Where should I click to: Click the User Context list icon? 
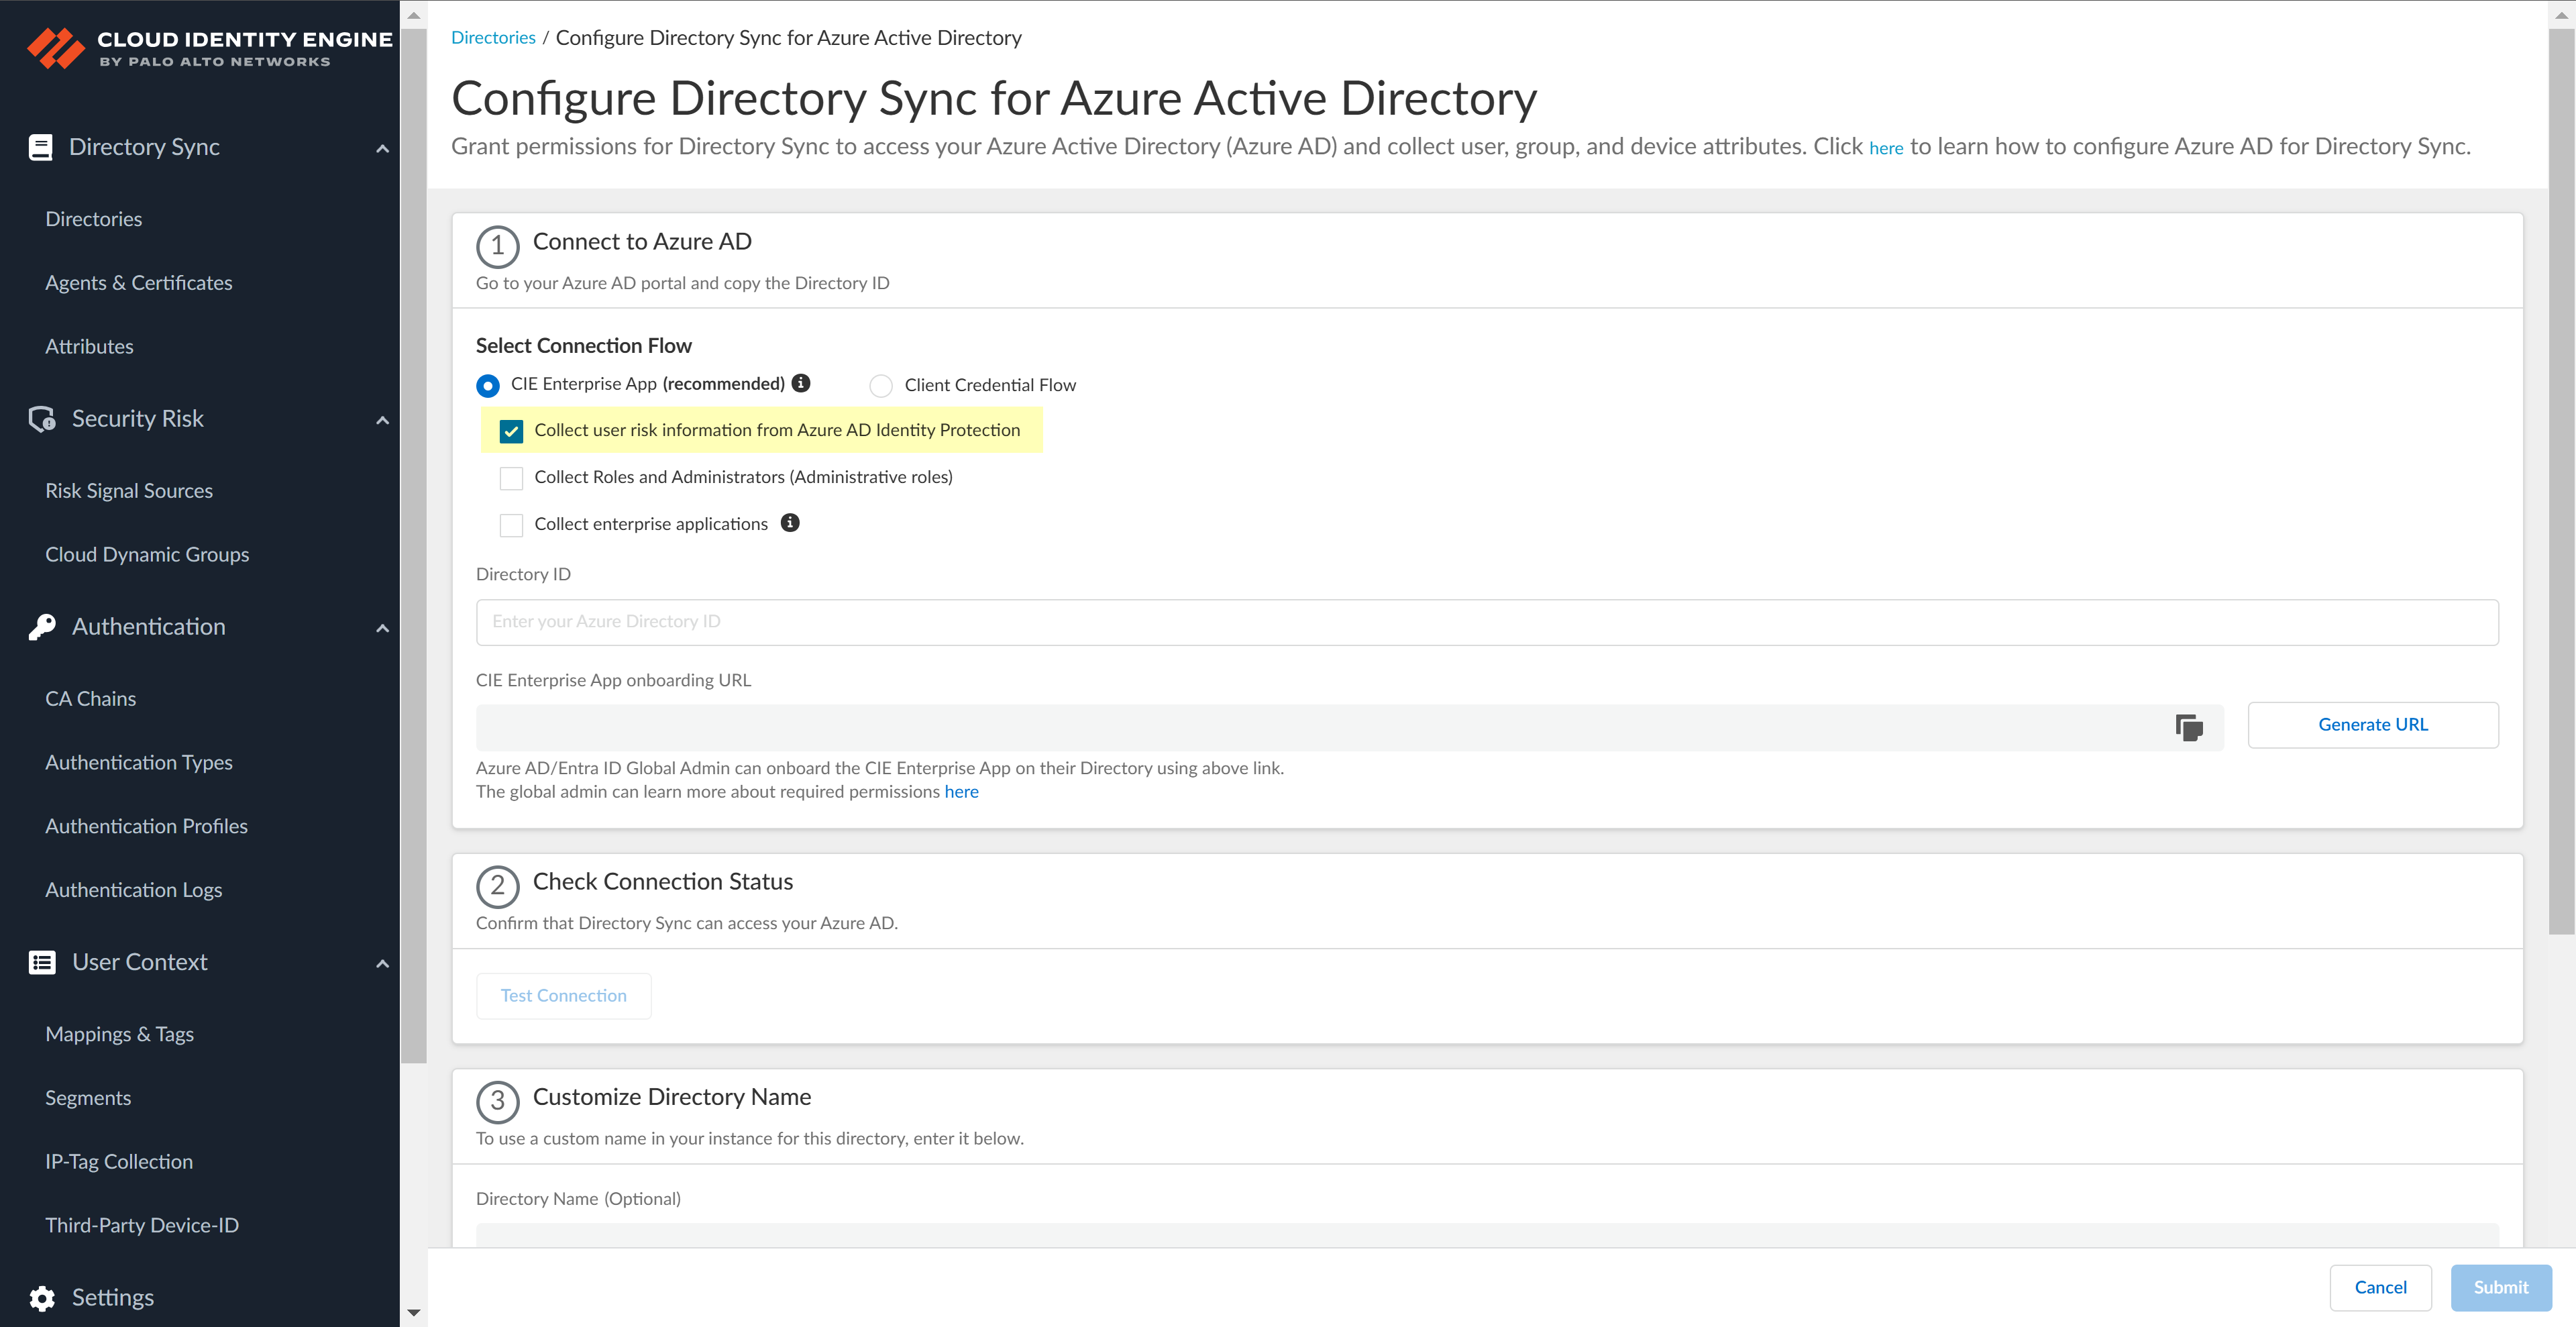[x=41, y=962]
